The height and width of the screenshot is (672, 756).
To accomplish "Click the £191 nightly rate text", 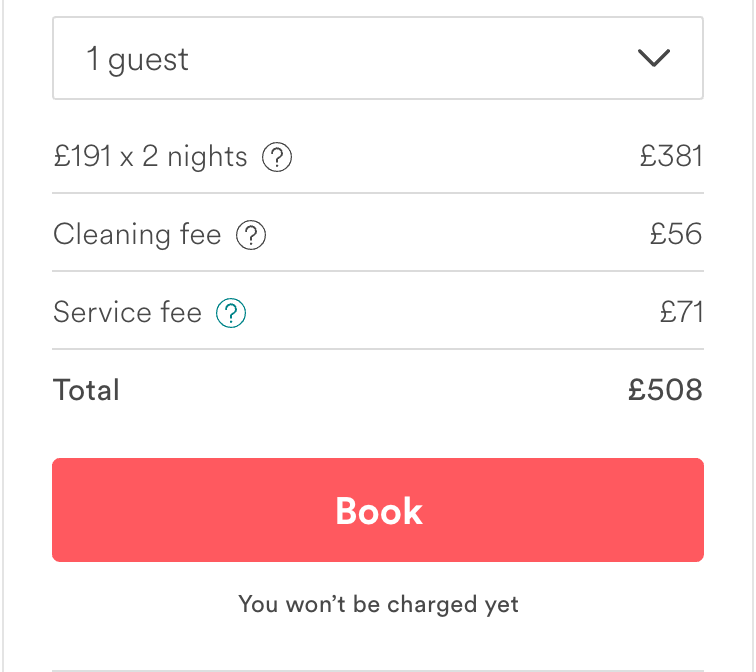I will [82, 157].
